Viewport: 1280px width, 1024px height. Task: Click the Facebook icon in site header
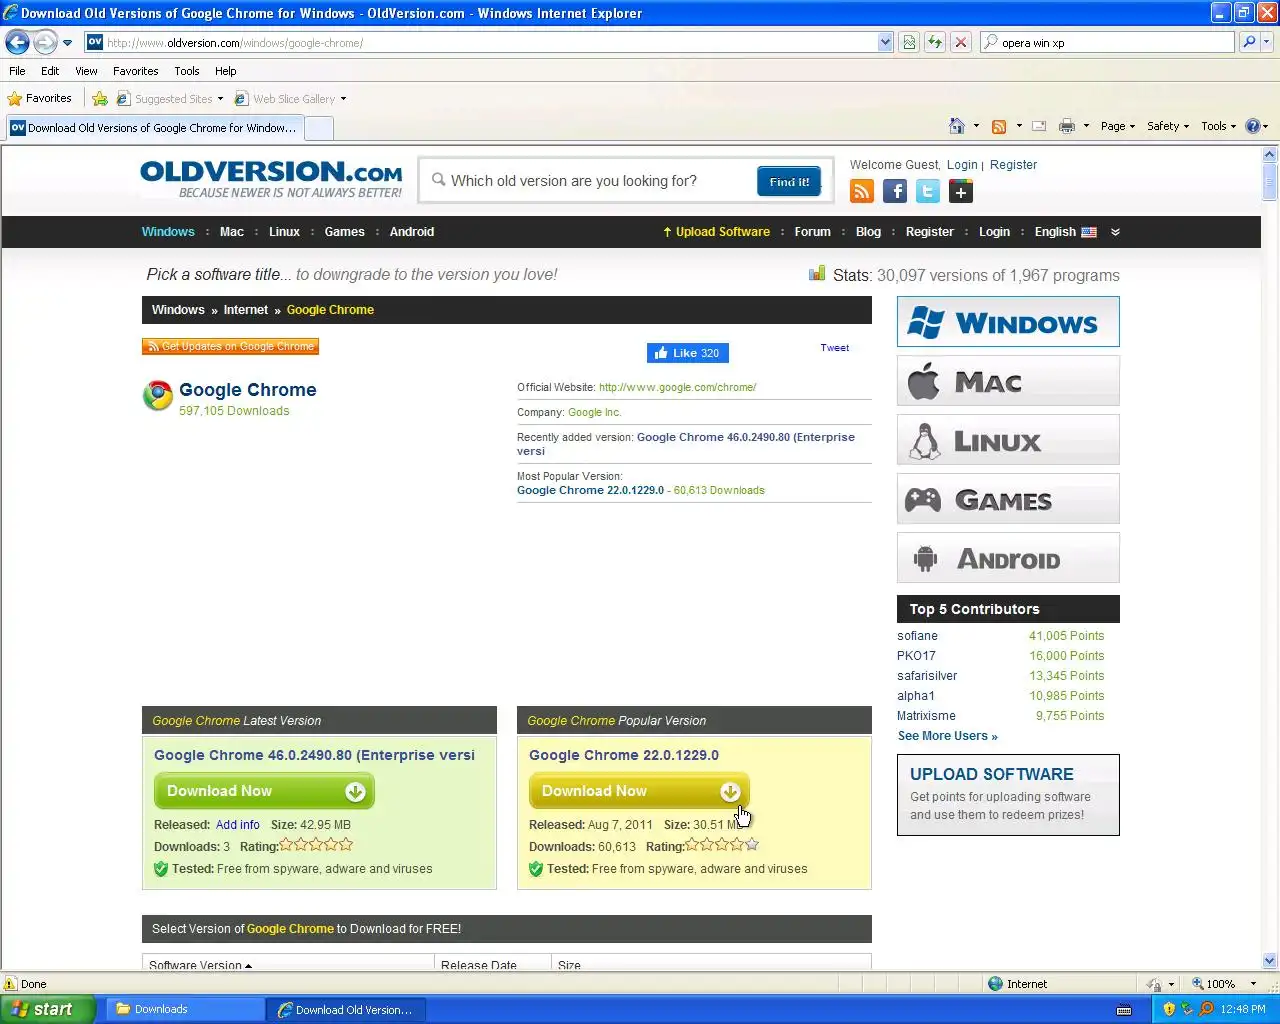(895, 191)
